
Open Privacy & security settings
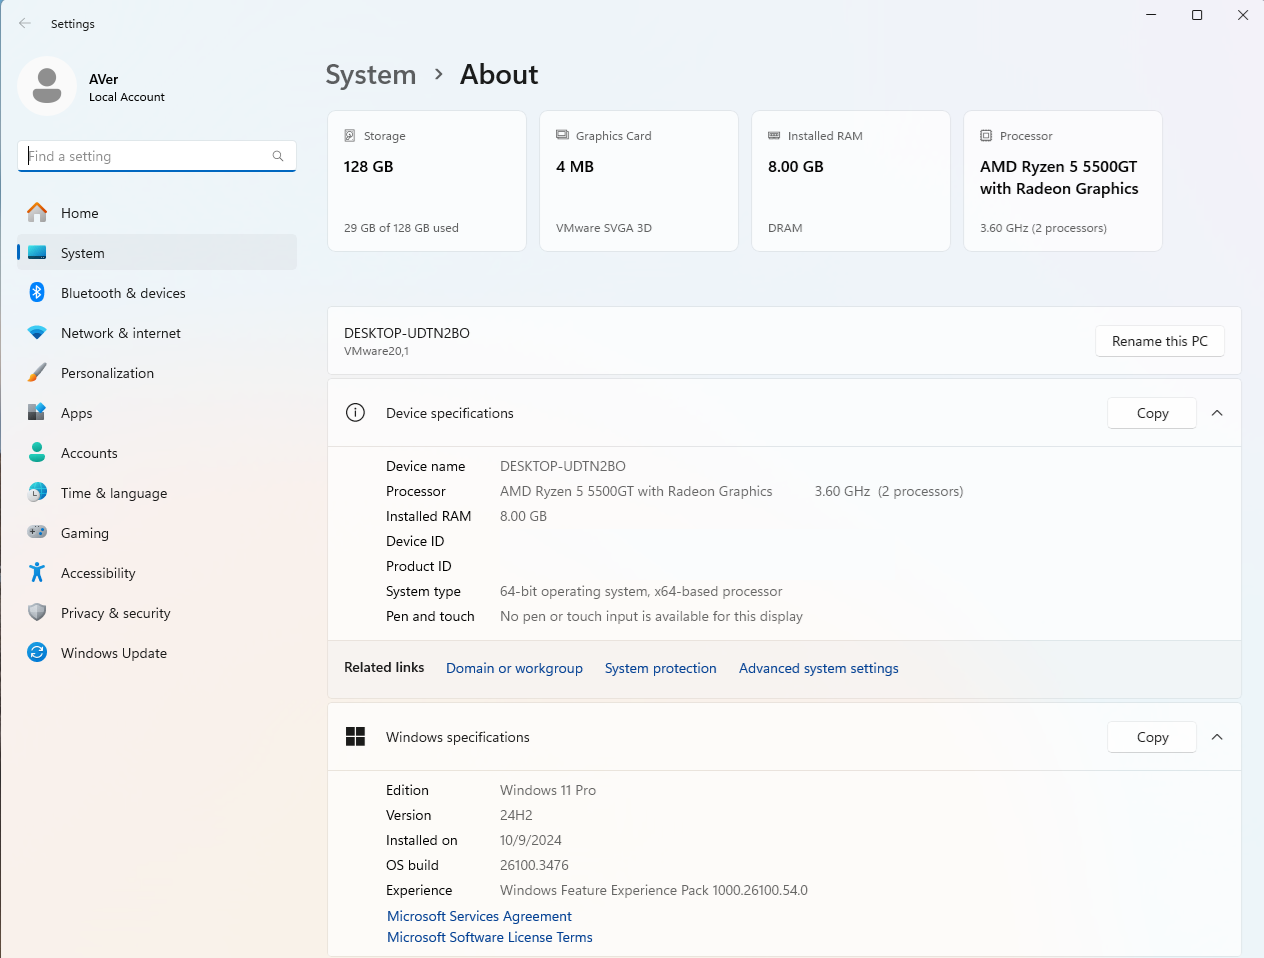click(157, 613)
